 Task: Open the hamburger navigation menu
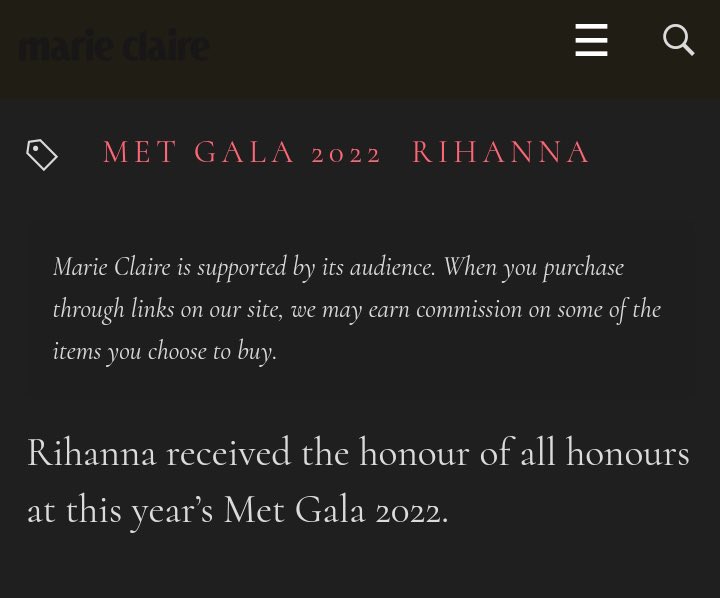tap(591, 40)
